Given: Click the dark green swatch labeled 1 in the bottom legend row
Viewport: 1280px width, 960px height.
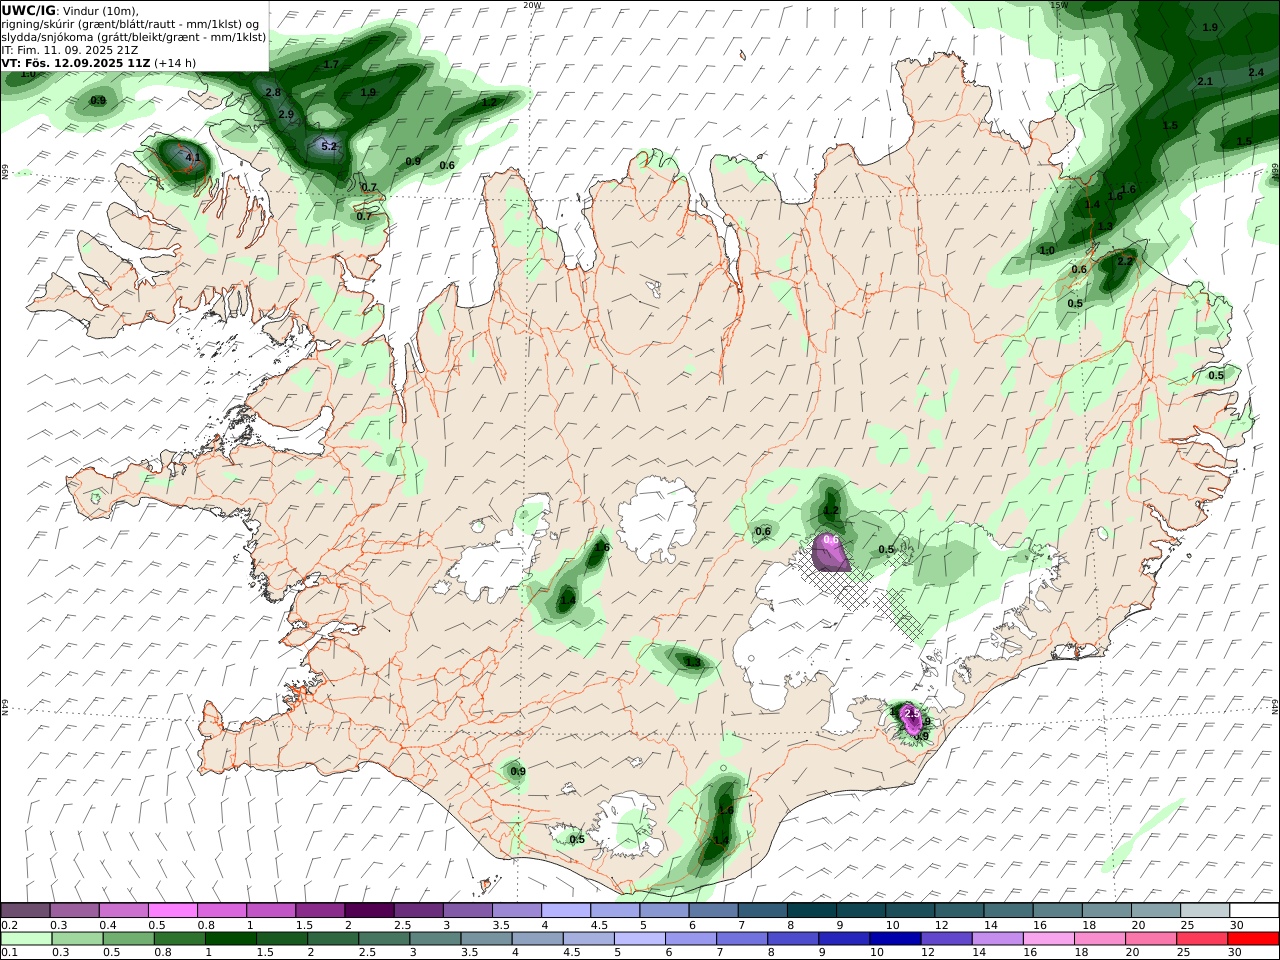Looking at the screenshot, I should click(230, 939).
